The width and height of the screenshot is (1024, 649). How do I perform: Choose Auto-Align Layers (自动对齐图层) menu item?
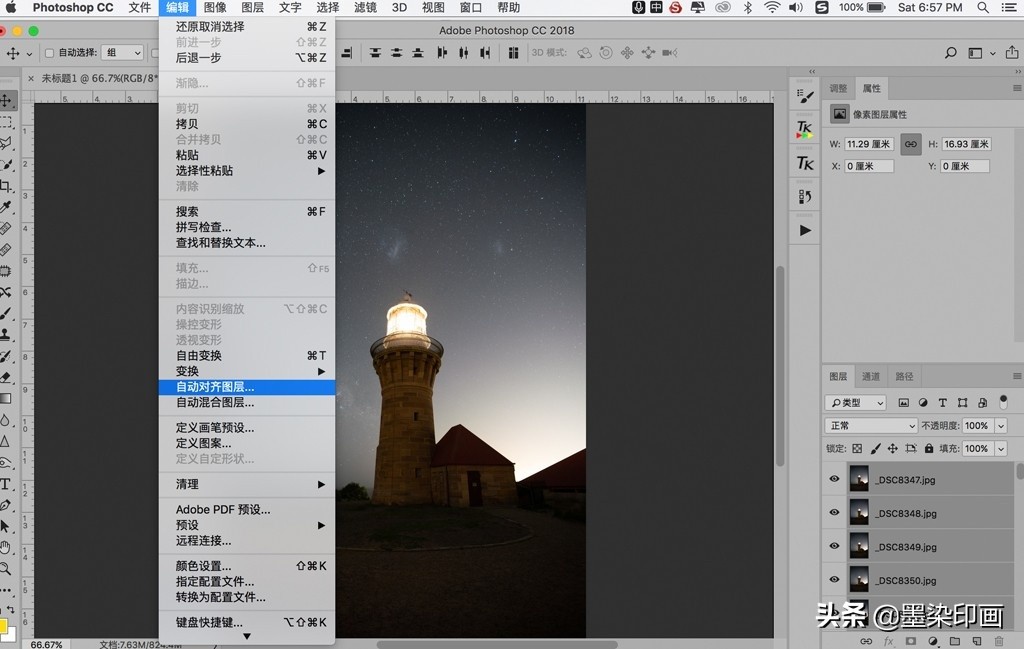215,387
